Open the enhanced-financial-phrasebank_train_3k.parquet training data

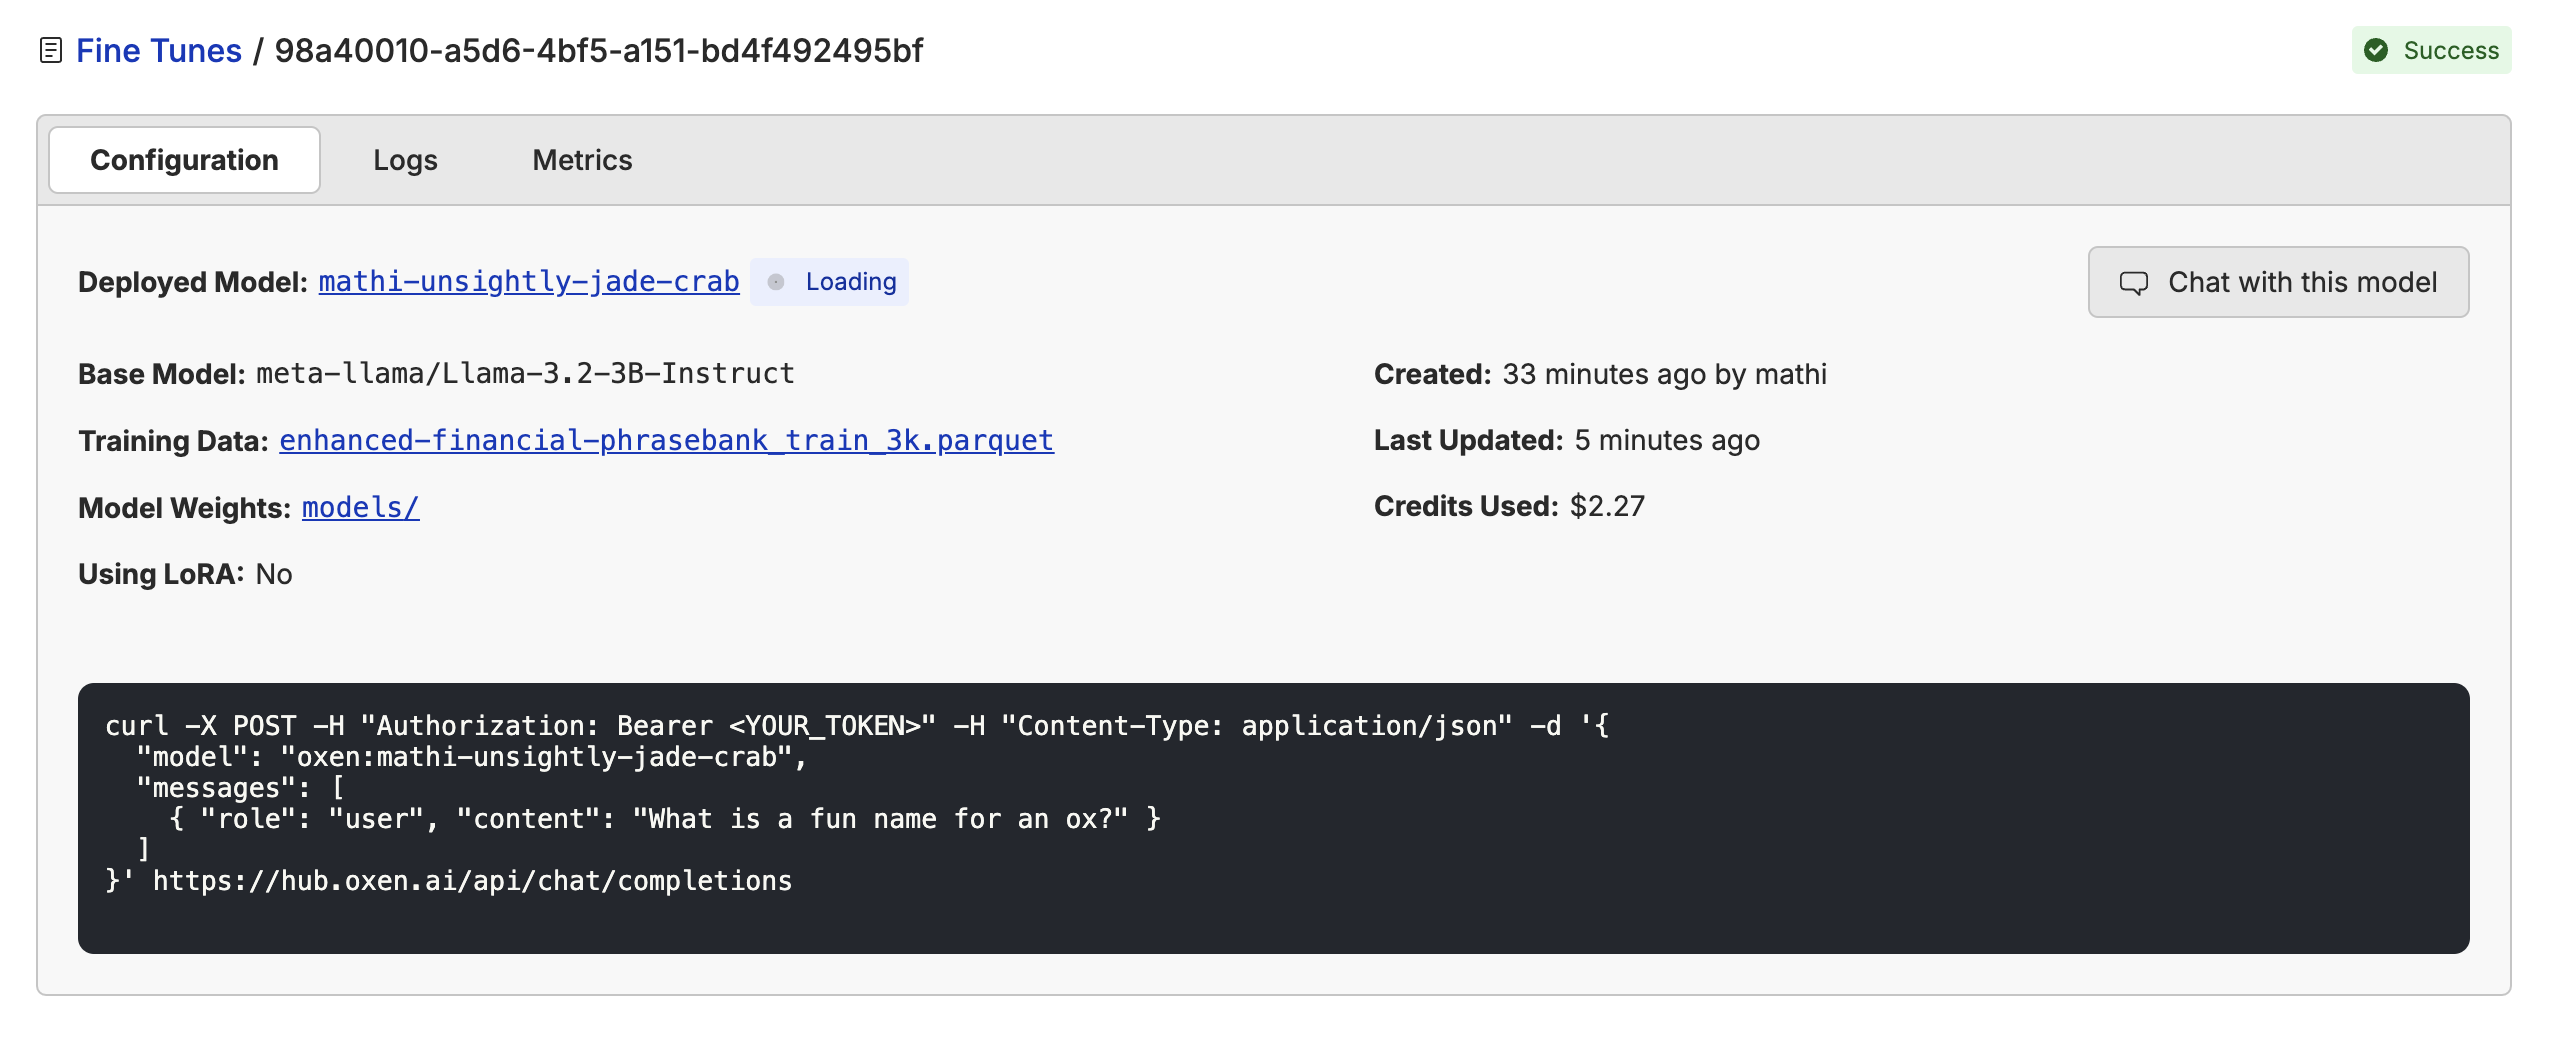point(666,440)
